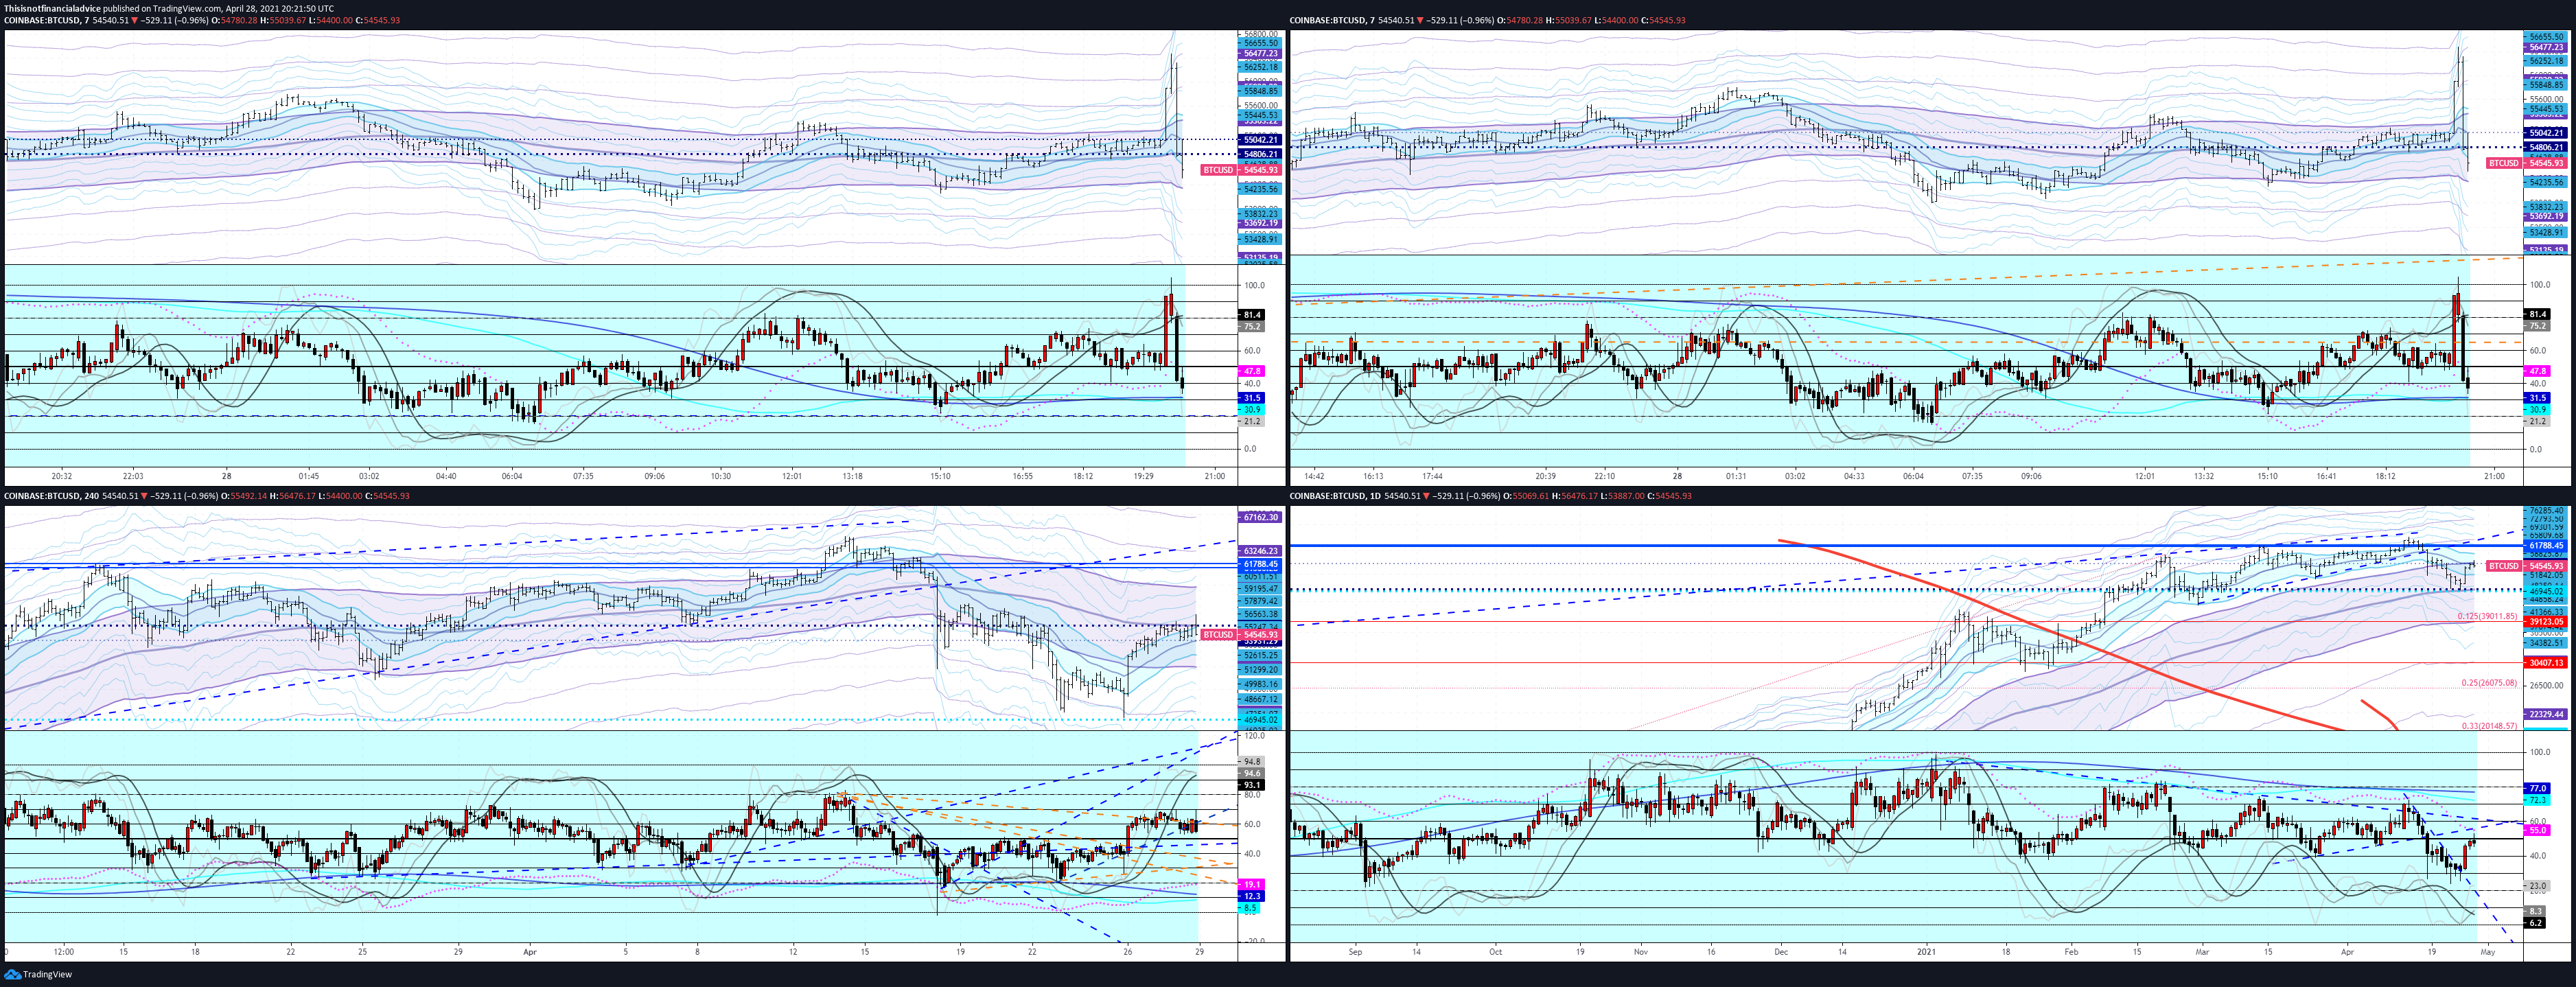Click the cyan 8.5 indicator value
The width and height of the screenshot is (2576, 987).
click(1250, 908)
